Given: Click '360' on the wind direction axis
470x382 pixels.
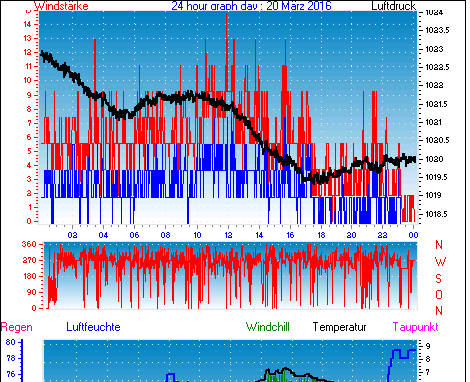Looking at the screenshot, I should (29, 244).
